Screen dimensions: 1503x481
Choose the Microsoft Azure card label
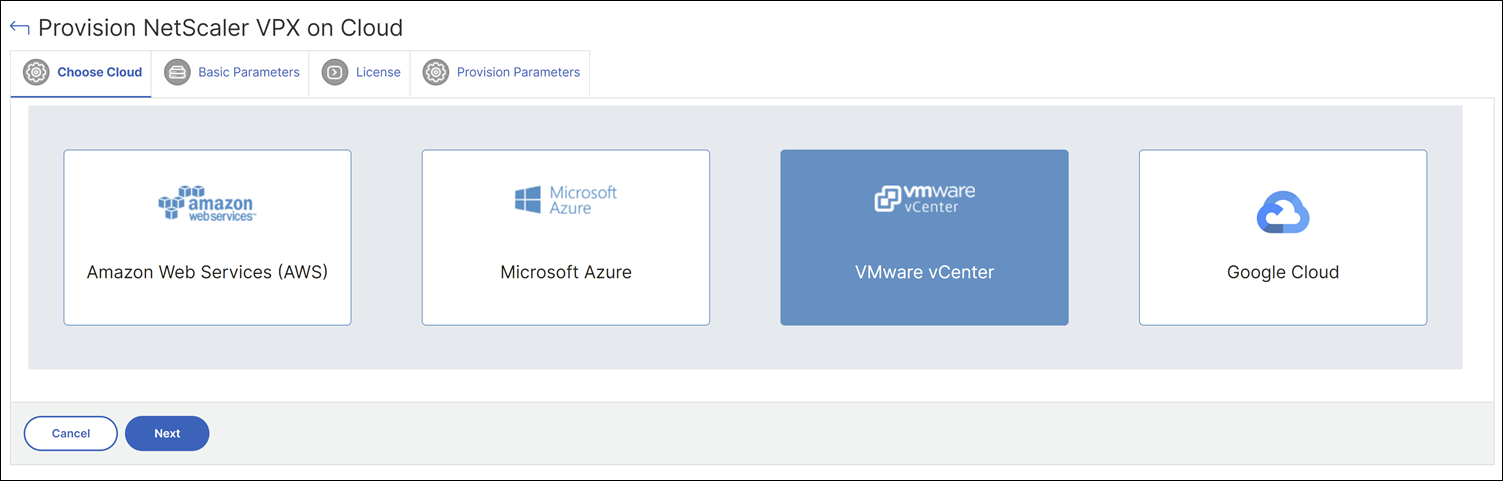tap(566, 272)
